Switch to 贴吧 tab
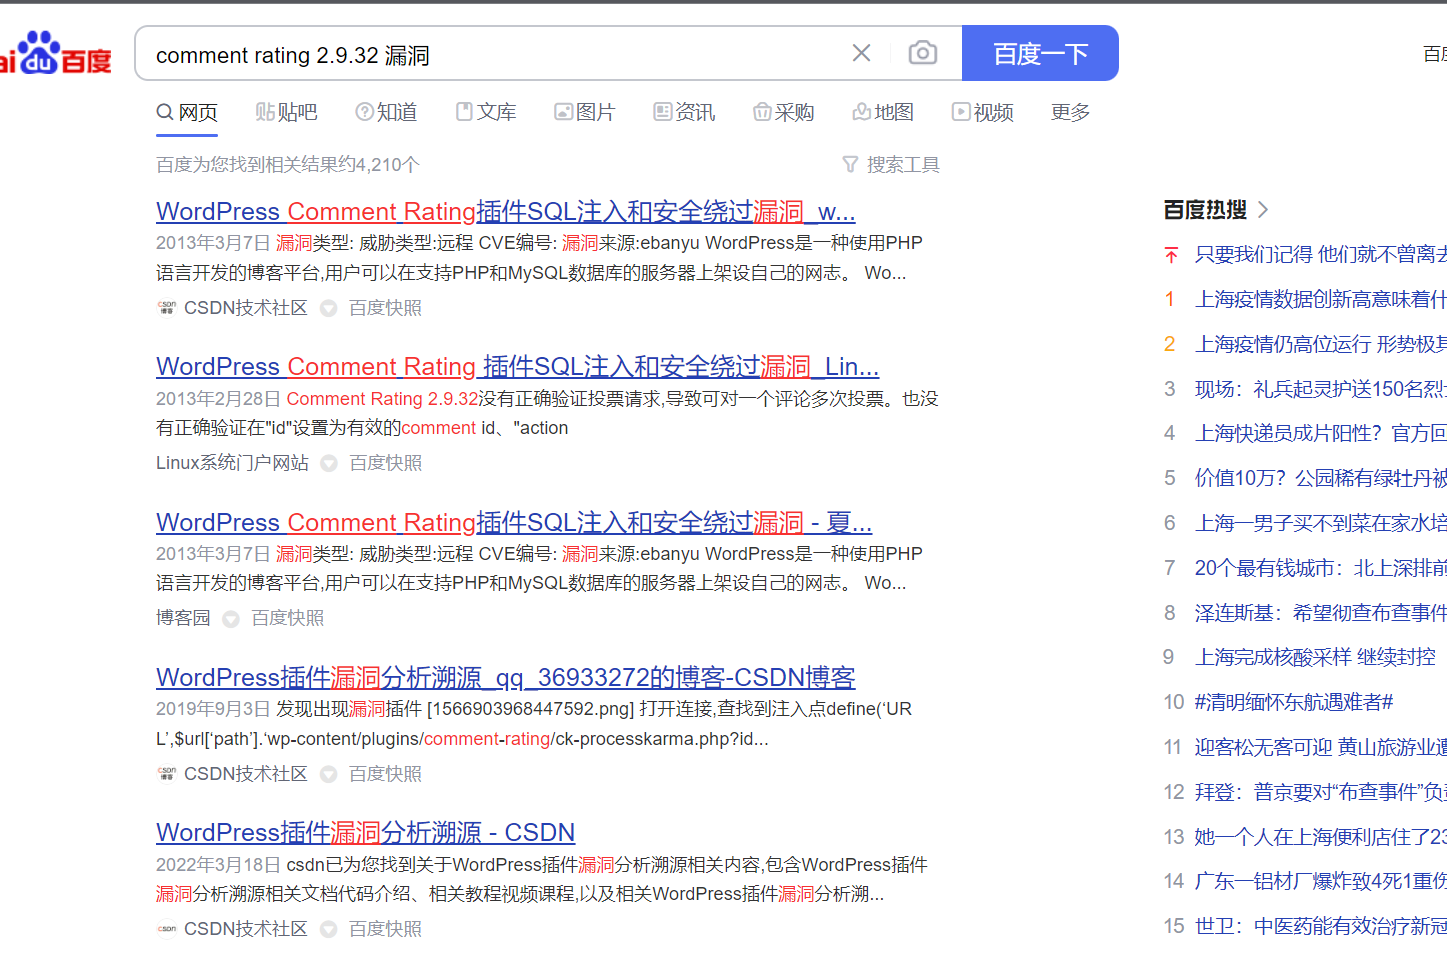Image resolution: width=1447 pixels, height=974 pixels. point(286,112)
